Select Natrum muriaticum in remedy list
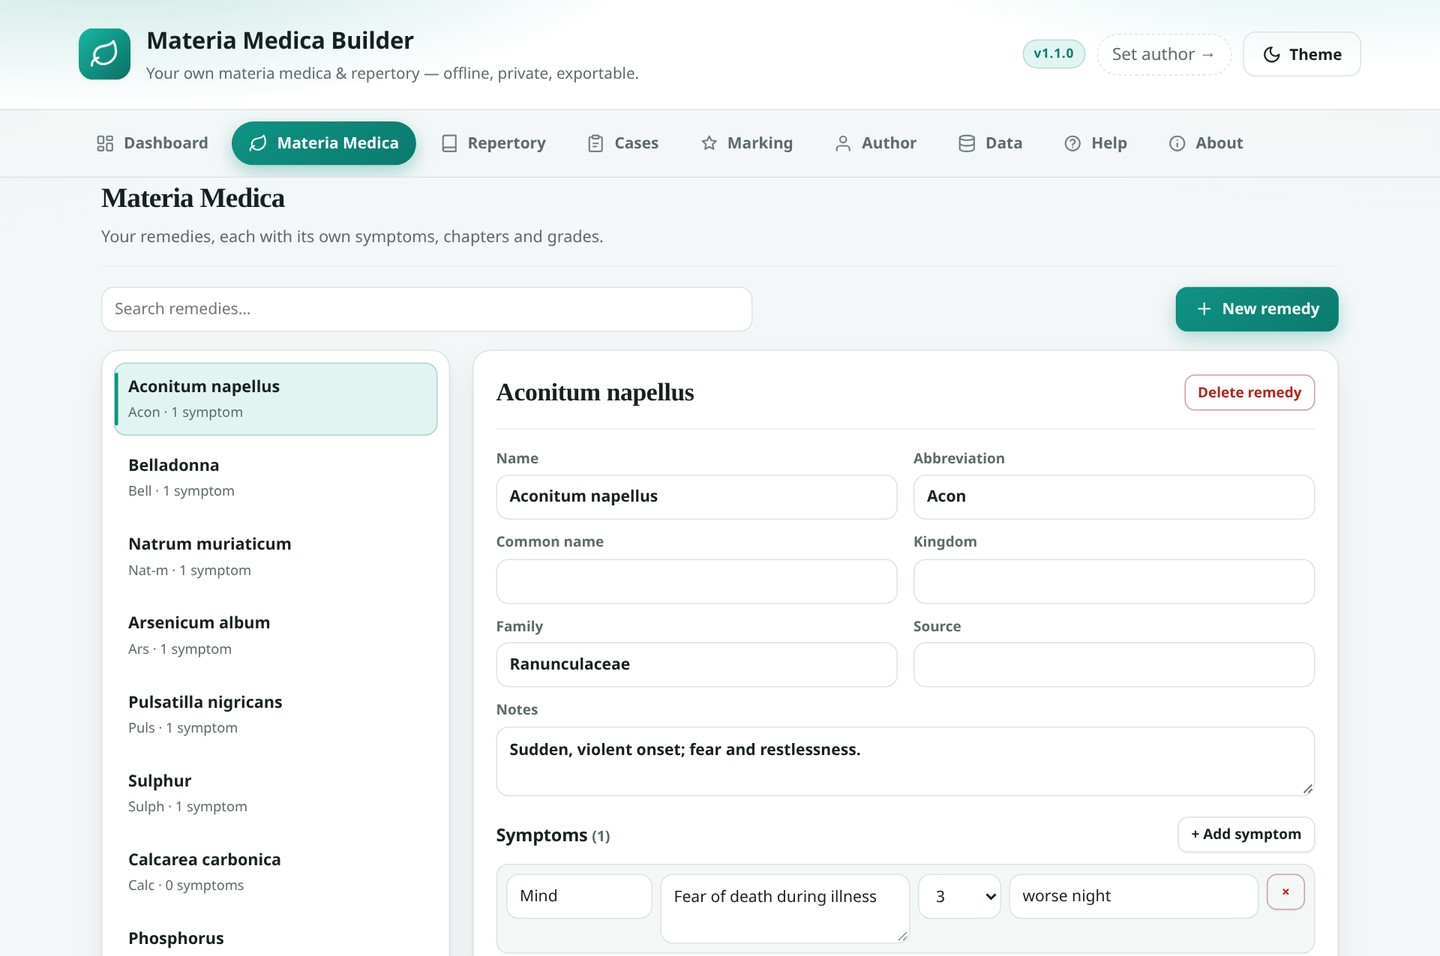Viewport: 1440px width, 956px height. pos(276,556)
